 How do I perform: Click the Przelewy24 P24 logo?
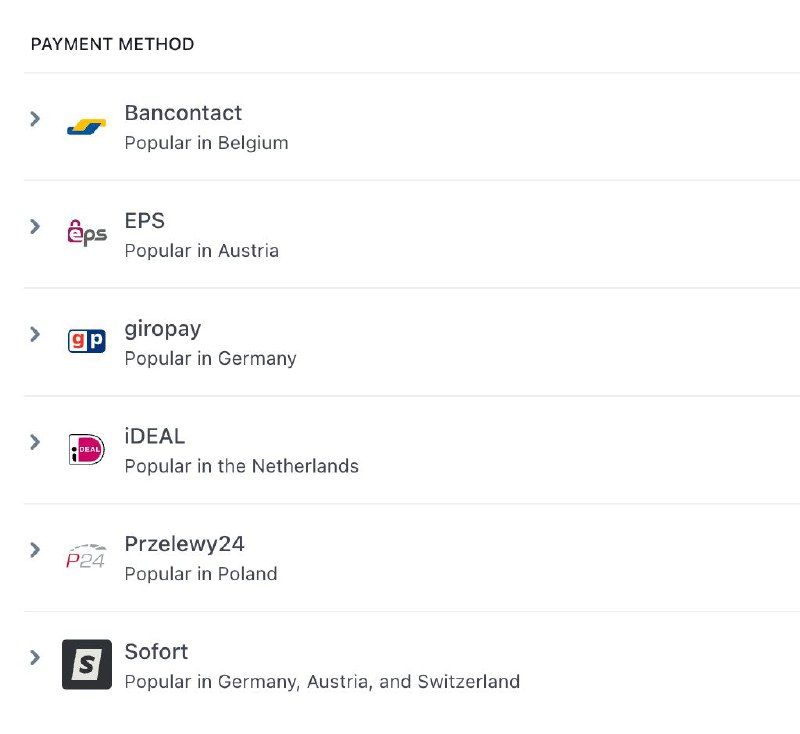tap(86, 557)
